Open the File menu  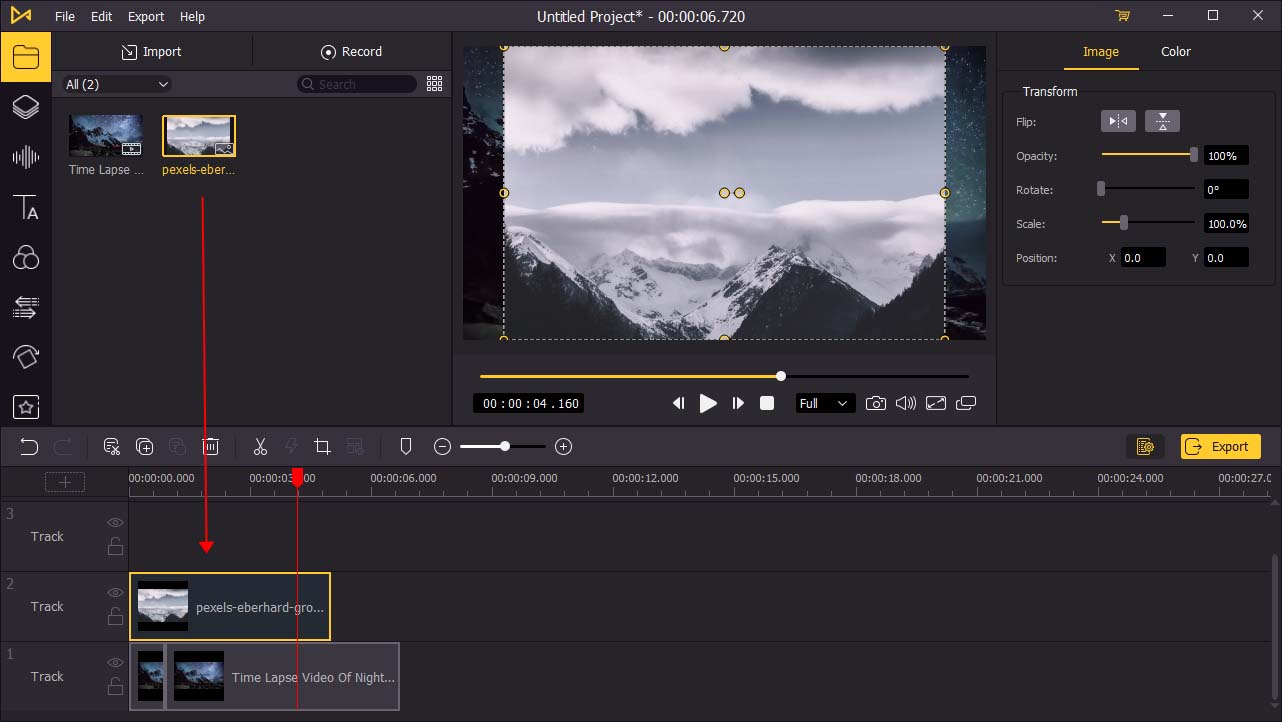(65, 16)
